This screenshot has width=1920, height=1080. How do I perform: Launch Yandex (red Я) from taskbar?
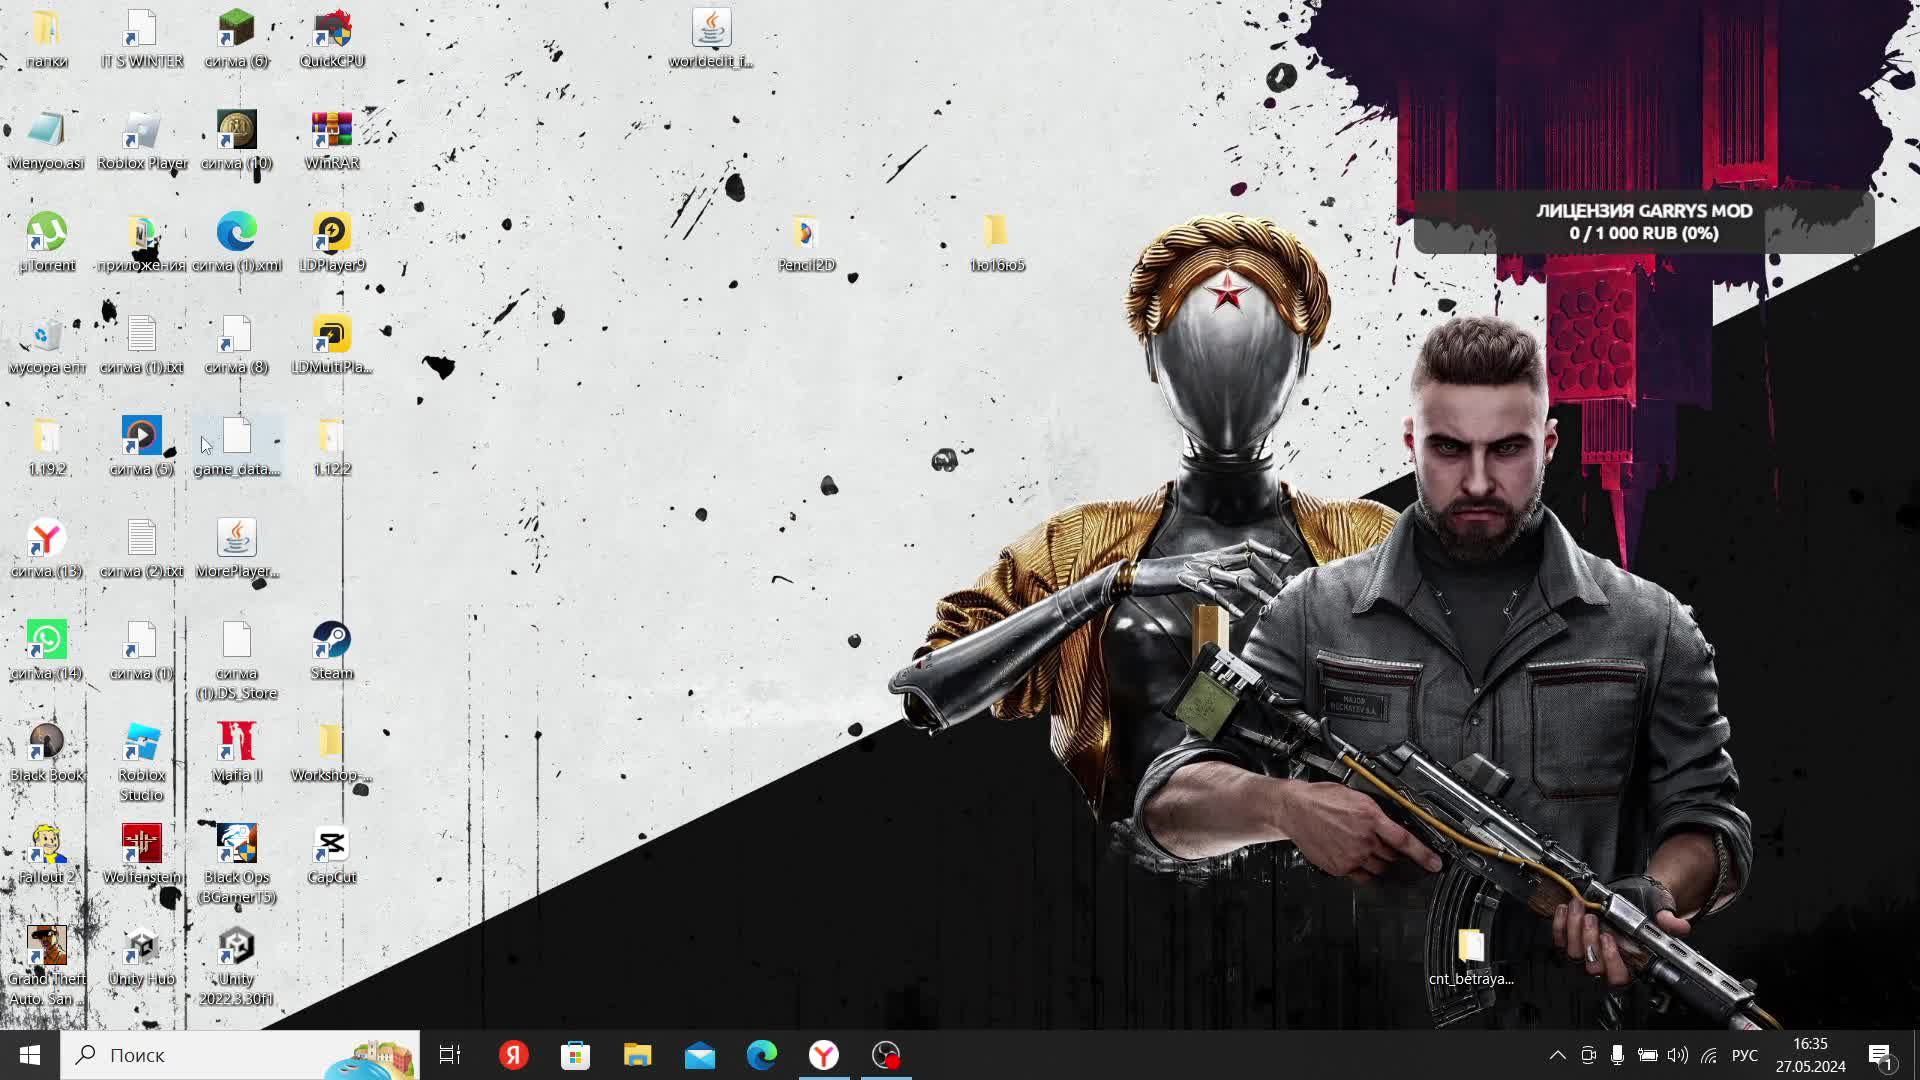click(x=513, y=1055)
